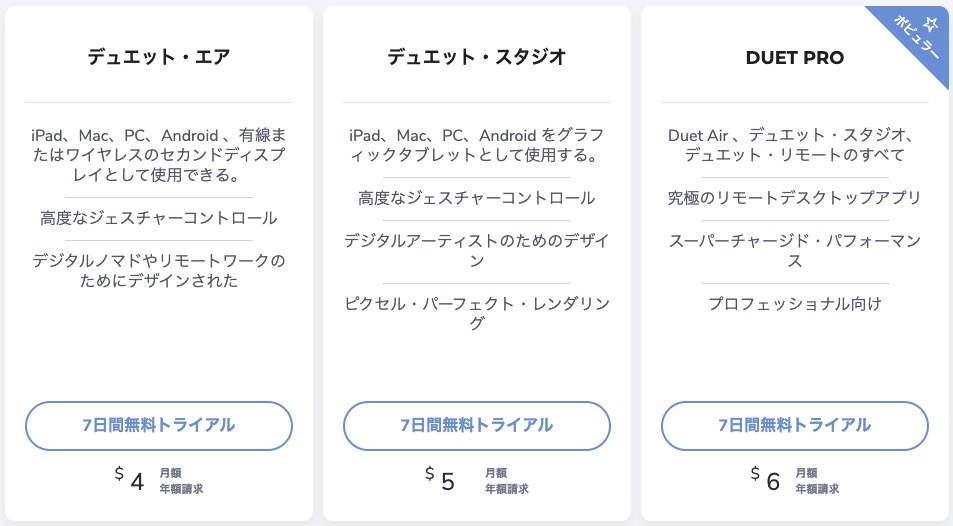Select the ポピュラー corner badge

(916, 38)
